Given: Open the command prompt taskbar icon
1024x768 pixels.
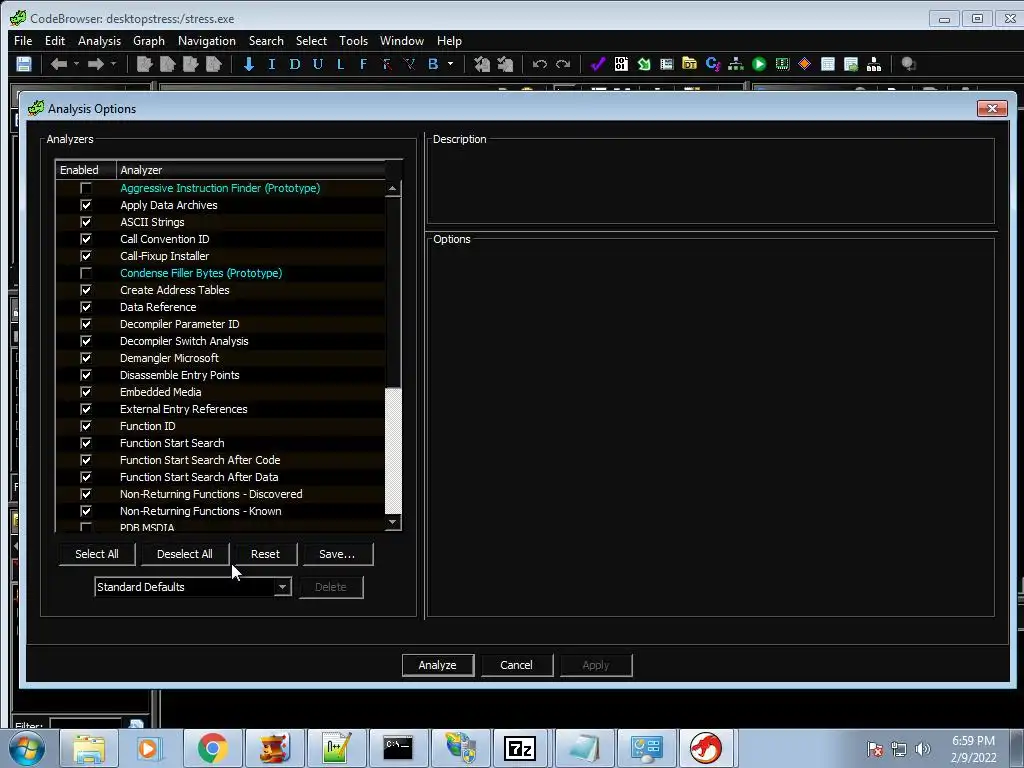Looking at the screenshot, I should [398, 748].
